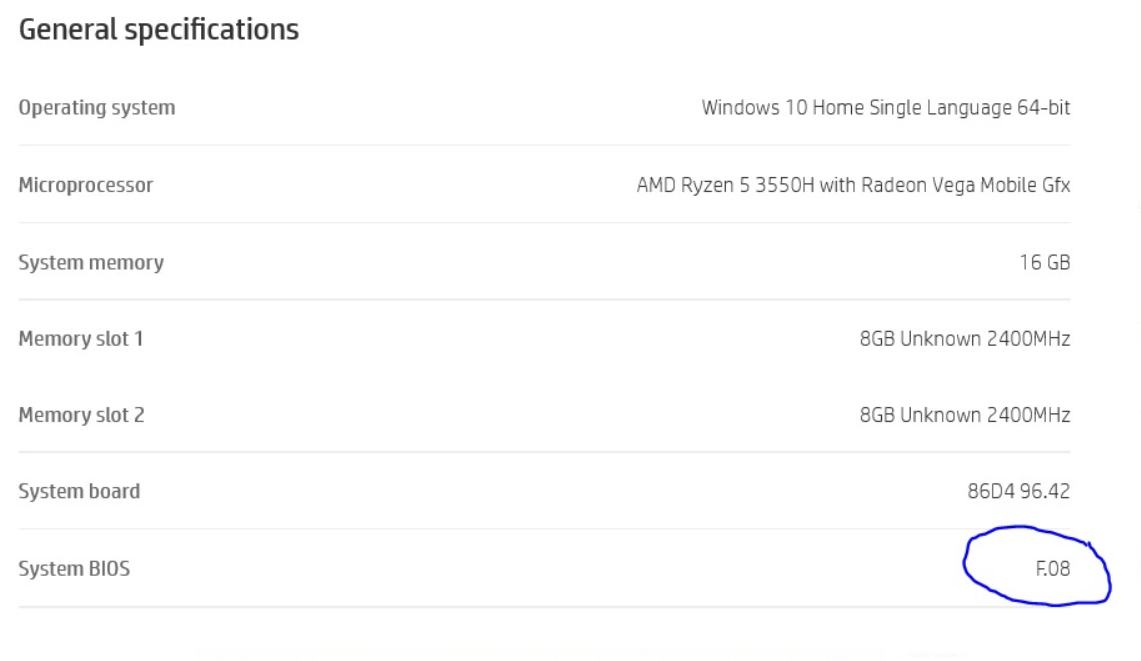Viewport: 1141px width, 661px height.
Task: Select the Microprocessor label
Action: (86, 185)
